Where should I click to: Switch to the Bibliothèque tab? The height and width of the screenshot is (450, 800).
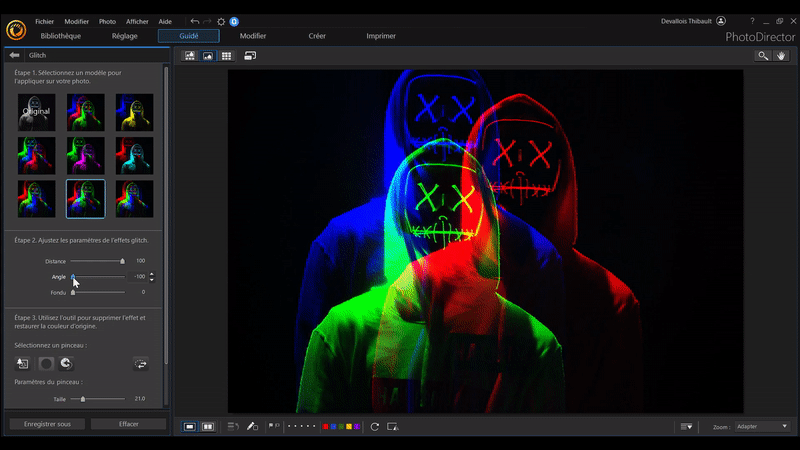[x=61, y=36]
